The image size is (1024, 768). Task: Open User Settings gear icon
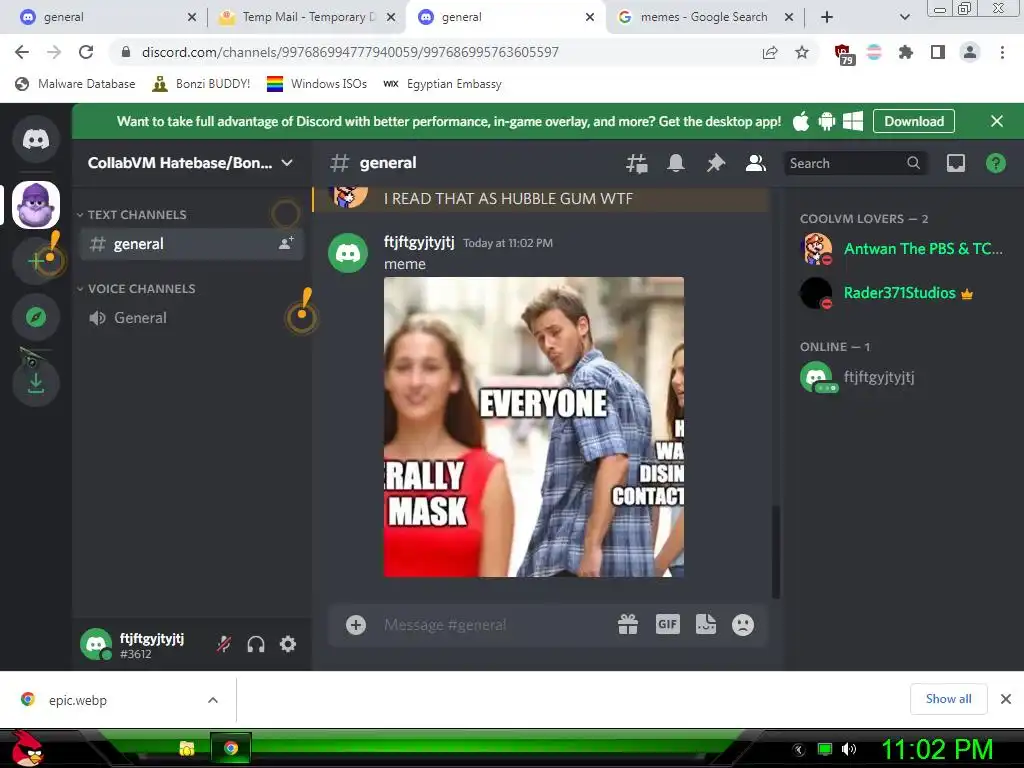[288, 645]
